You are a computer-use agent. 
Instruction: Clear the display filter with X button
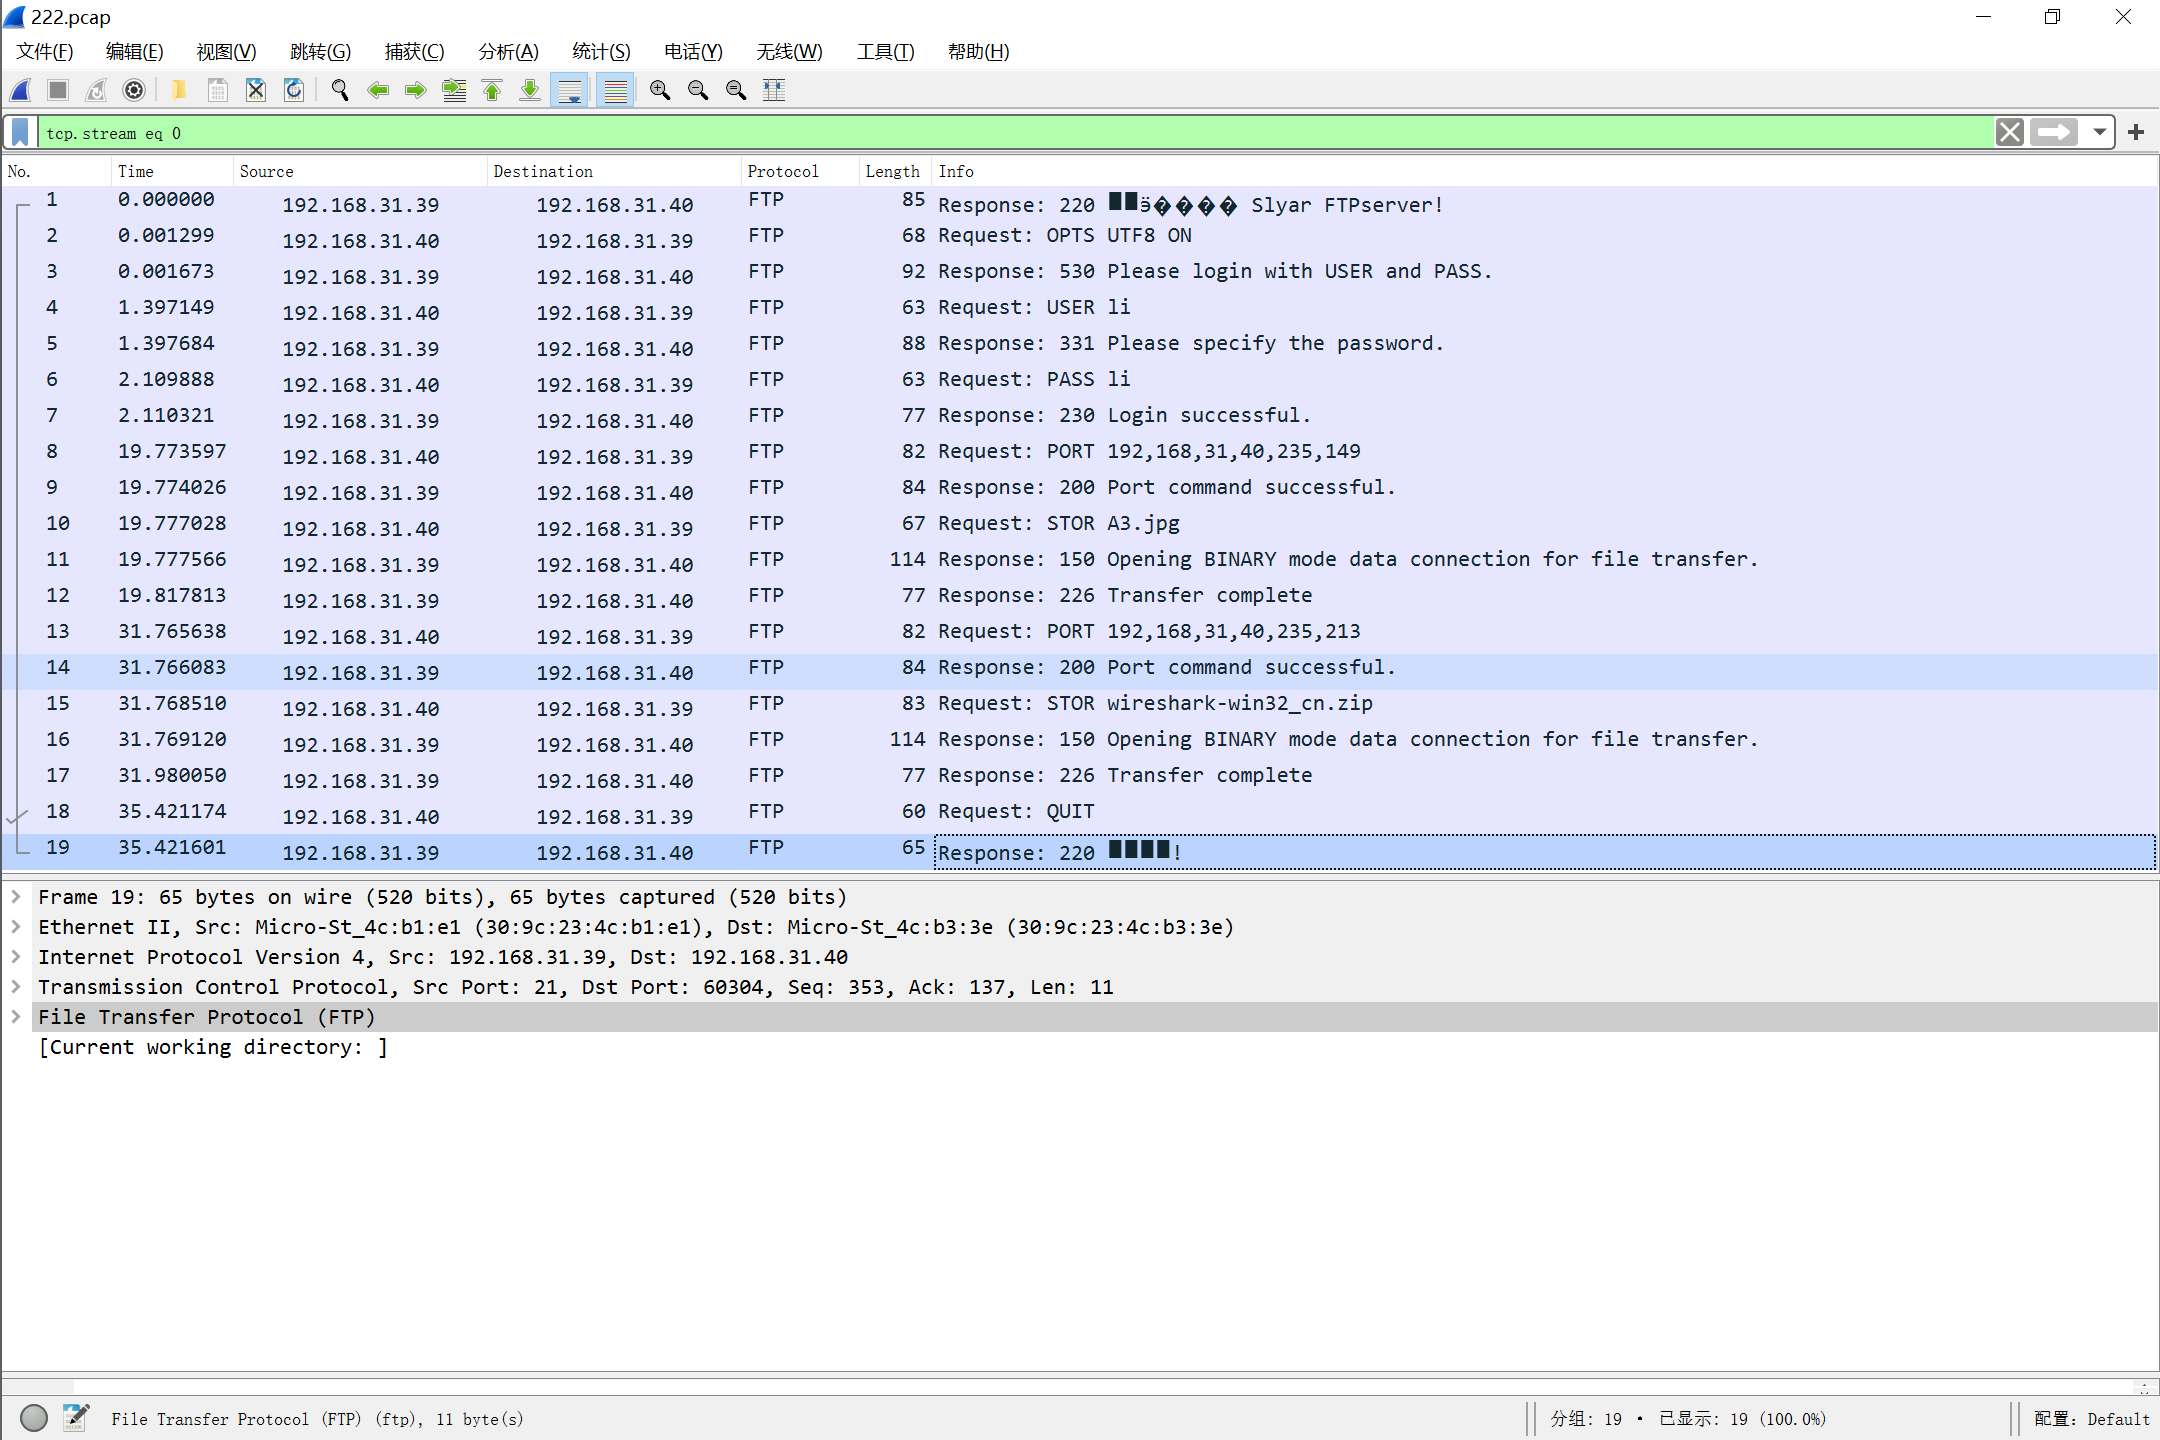2009,132
